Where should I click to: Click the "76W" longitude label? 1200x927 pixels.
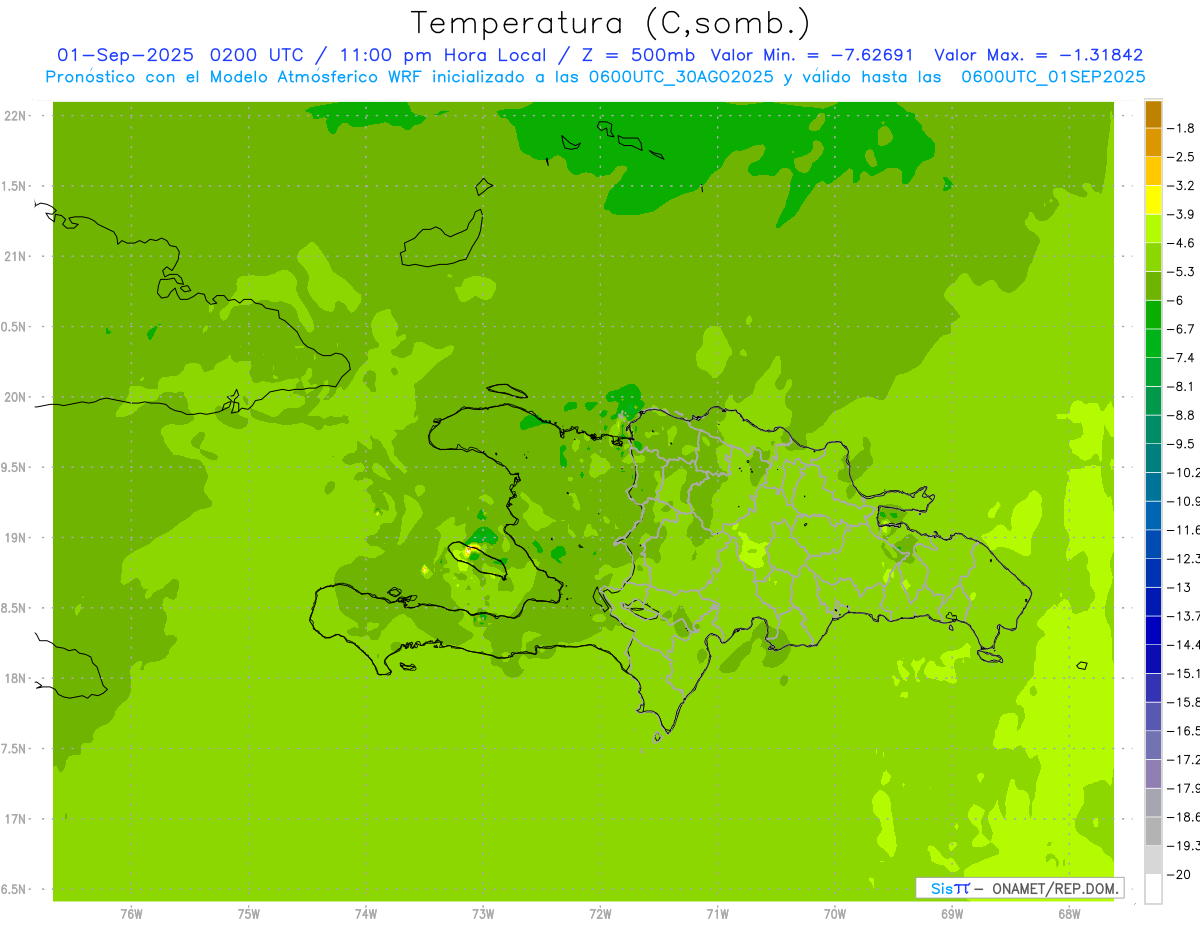point(131,913)
